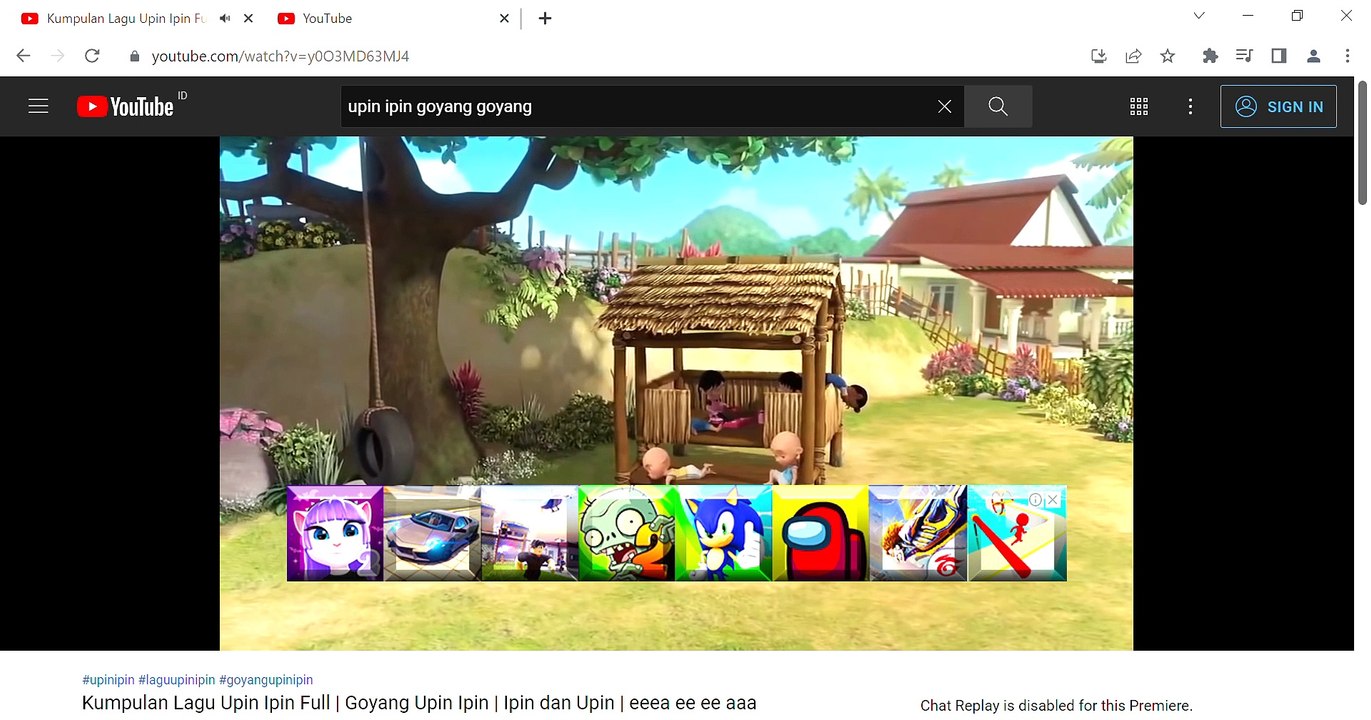The height and width of the screenshot is (720, 1371).
Task: Open the YouTube apps grid
Action: [x=1139, y=106]
